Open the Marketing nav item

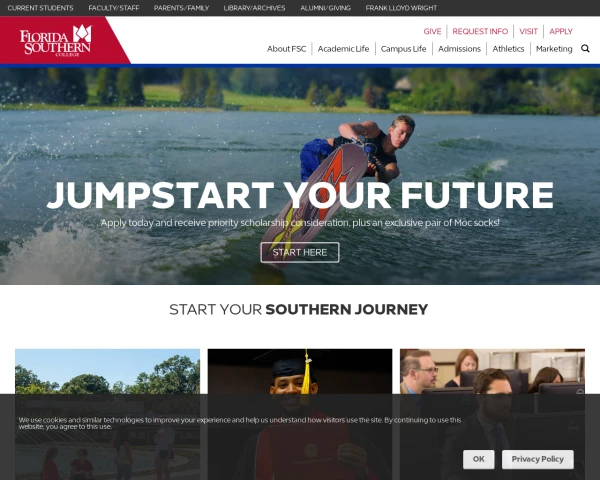554,49
